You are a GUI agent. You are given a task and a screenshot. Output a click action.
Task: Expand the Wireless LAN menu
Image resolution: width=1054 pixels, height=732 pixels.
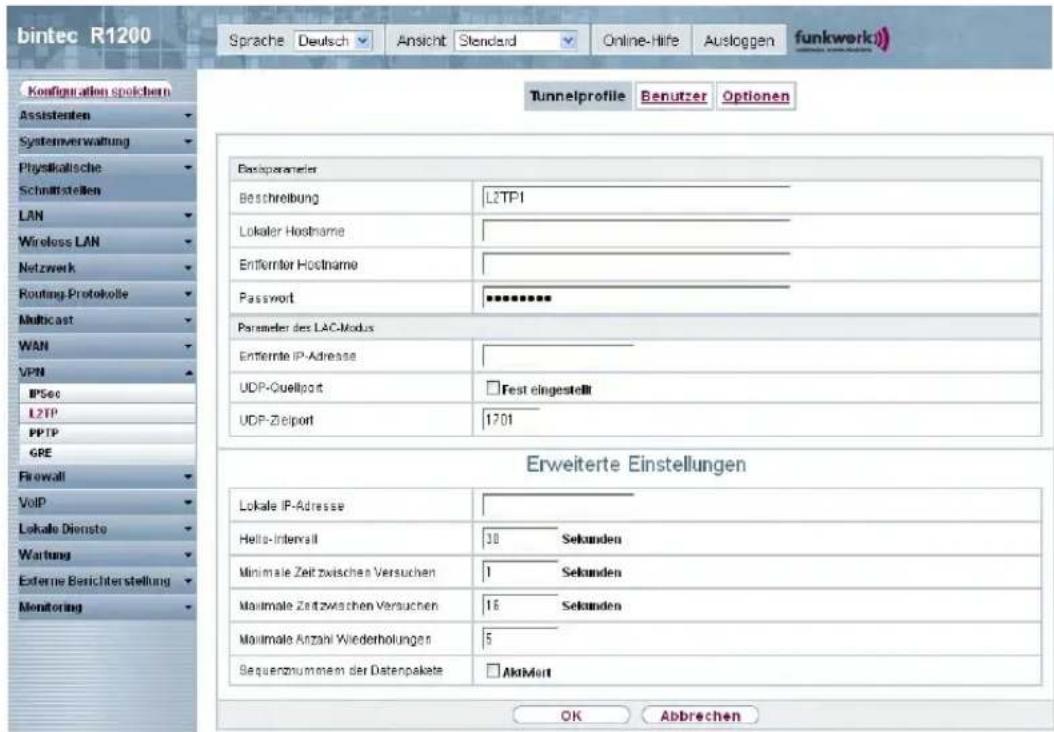coord(106,242)
